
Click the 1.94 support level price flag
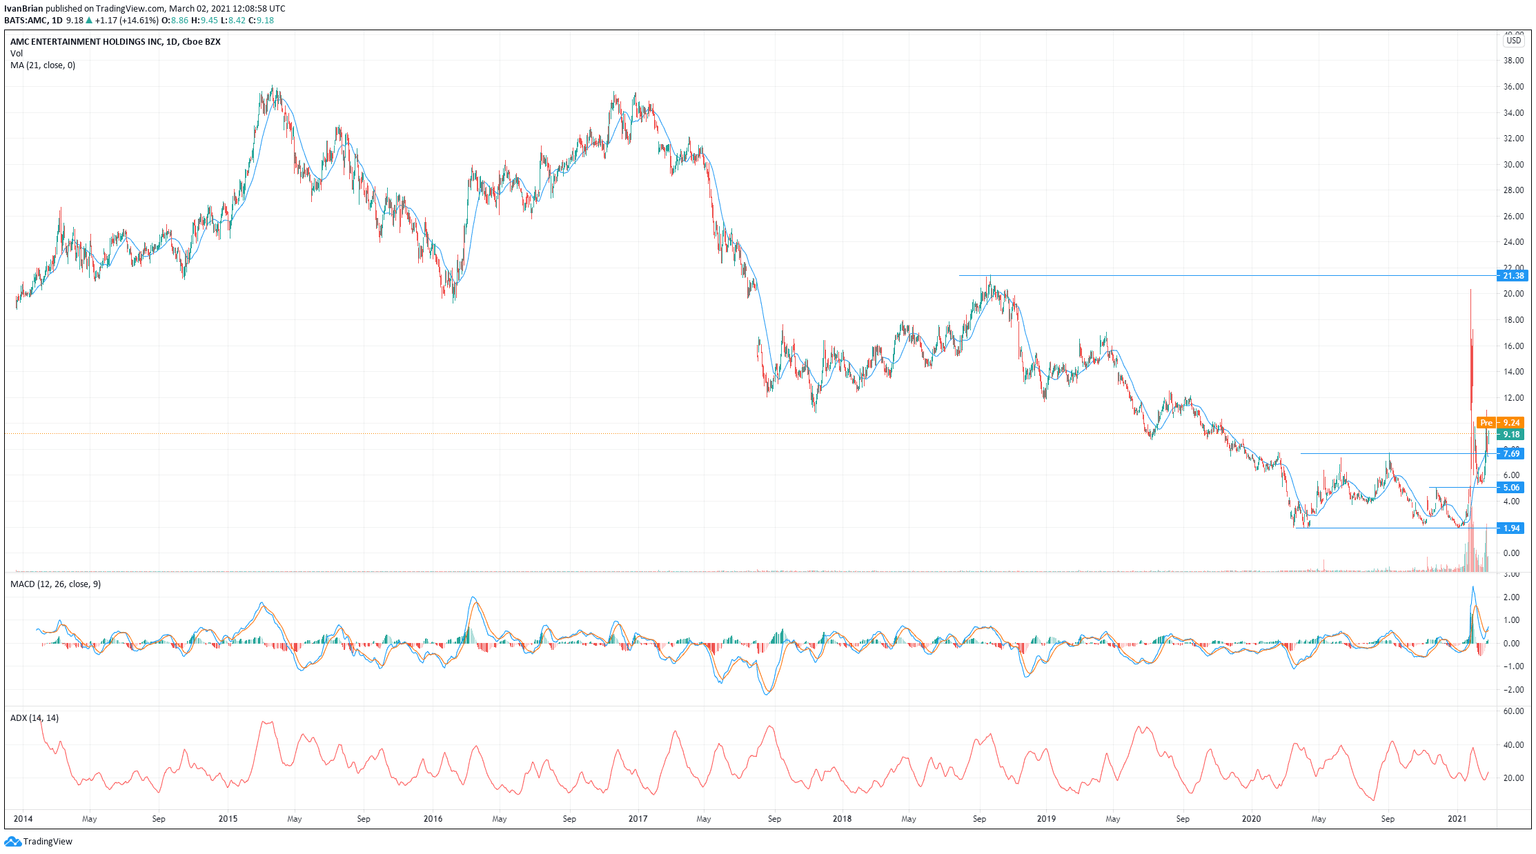(x=1513, y=528)
